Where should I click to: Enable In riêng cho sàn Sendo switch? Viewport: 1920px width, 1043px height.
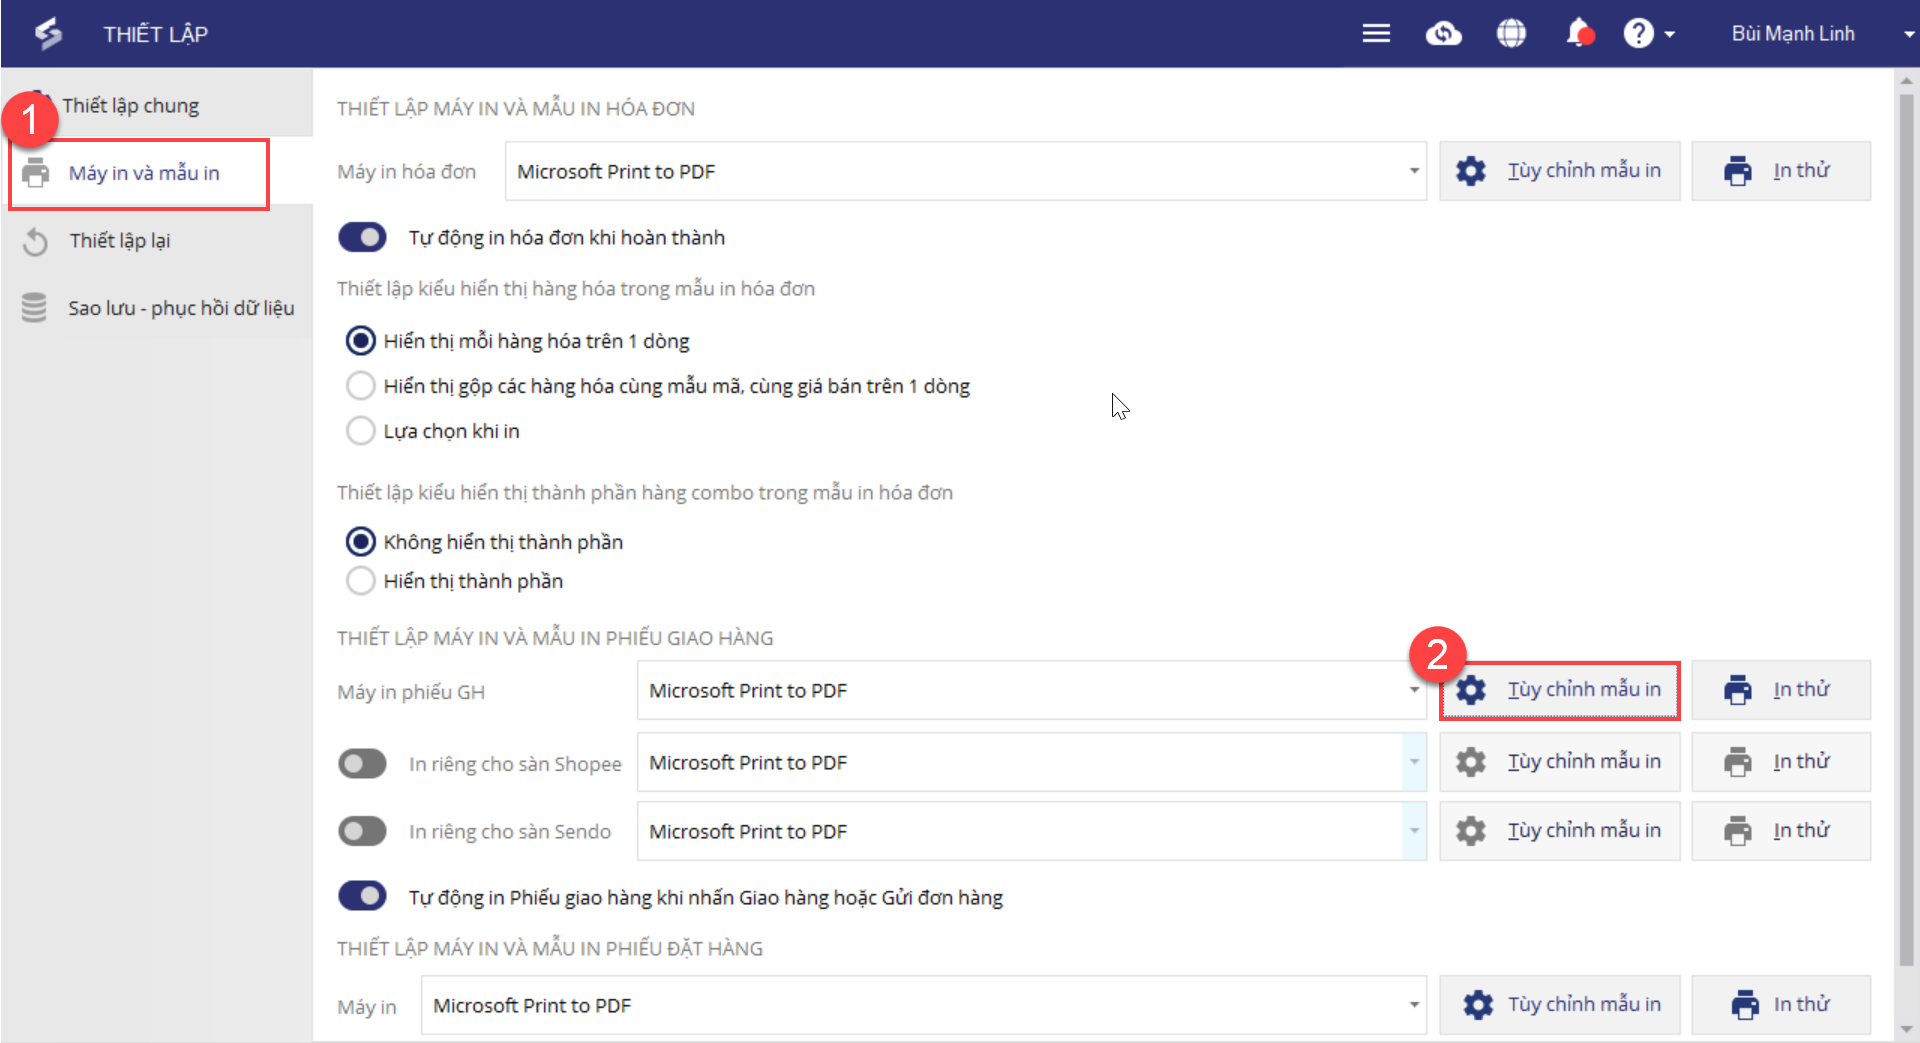[362, 831]
